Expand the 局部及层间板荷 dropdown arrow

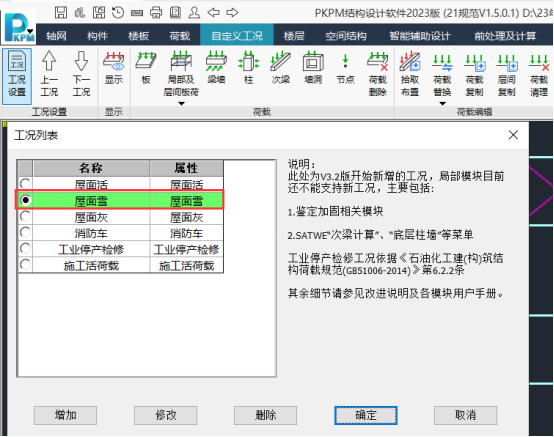pos(181,104)
